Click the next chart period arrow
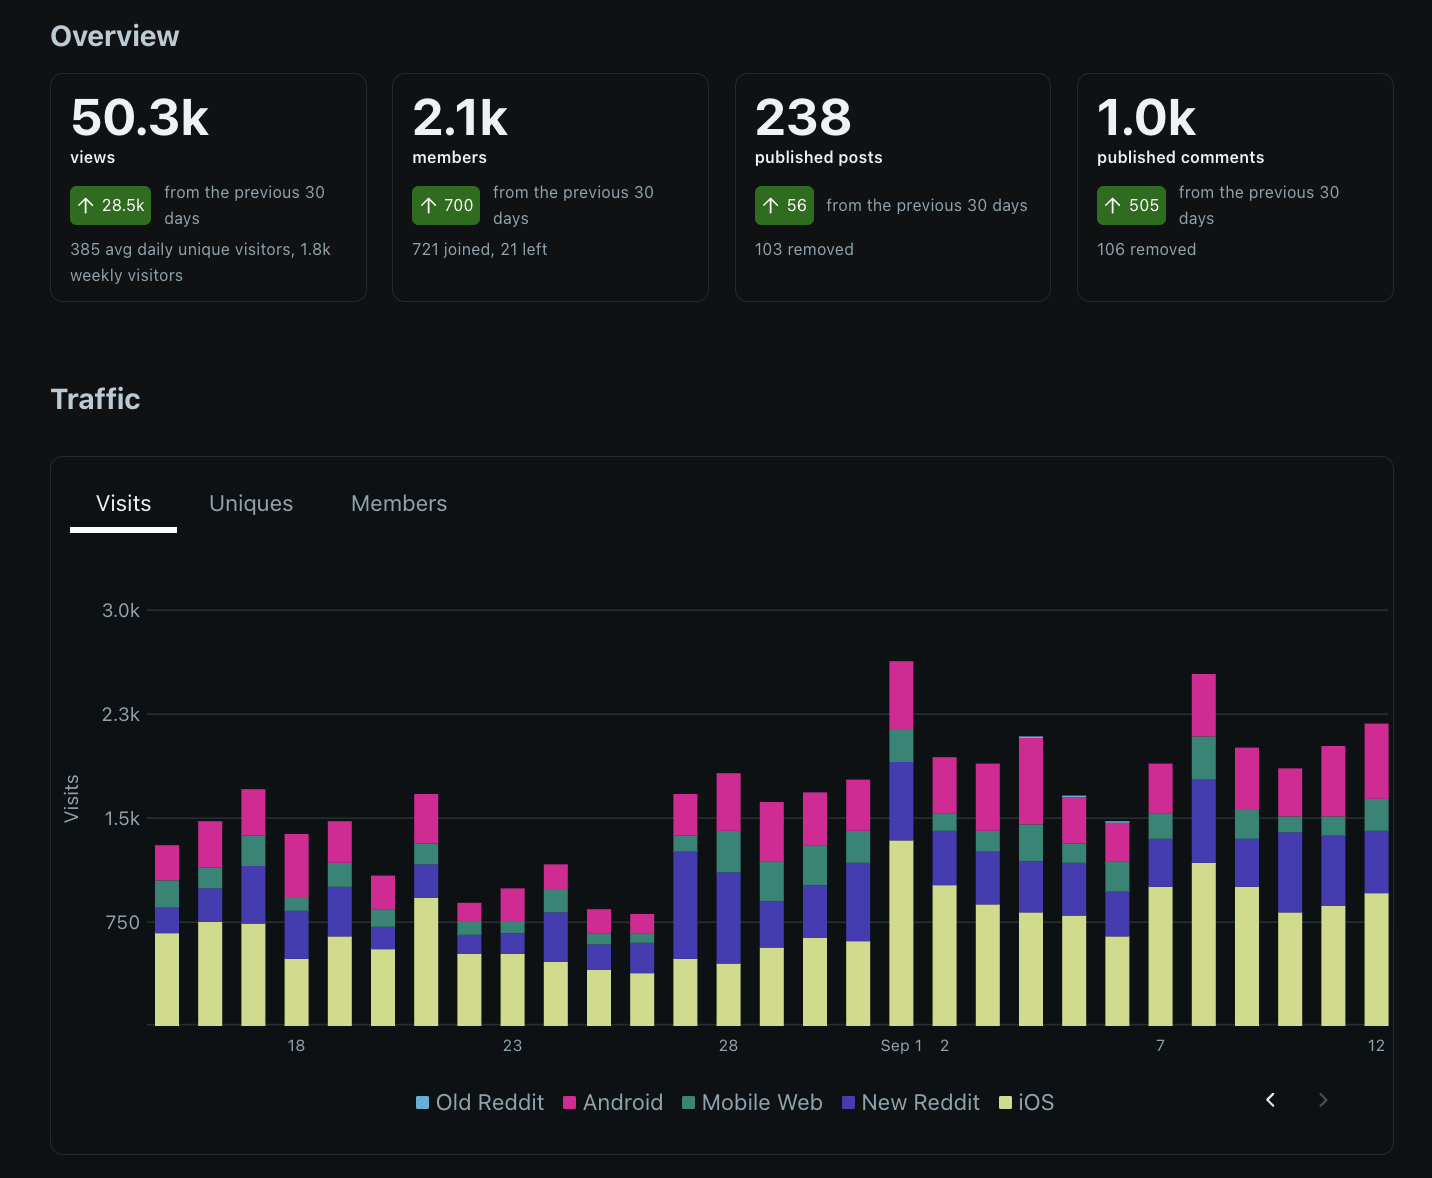1432x1178 pixels. pos(1323,1100)
